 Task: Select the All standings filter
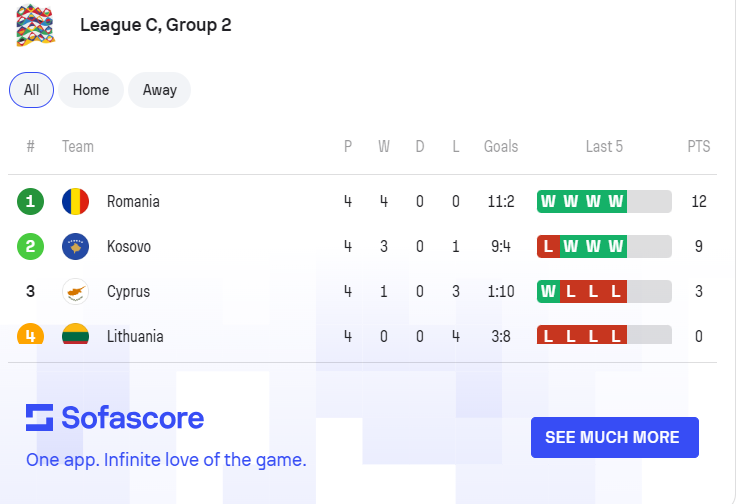pos(31,90)
